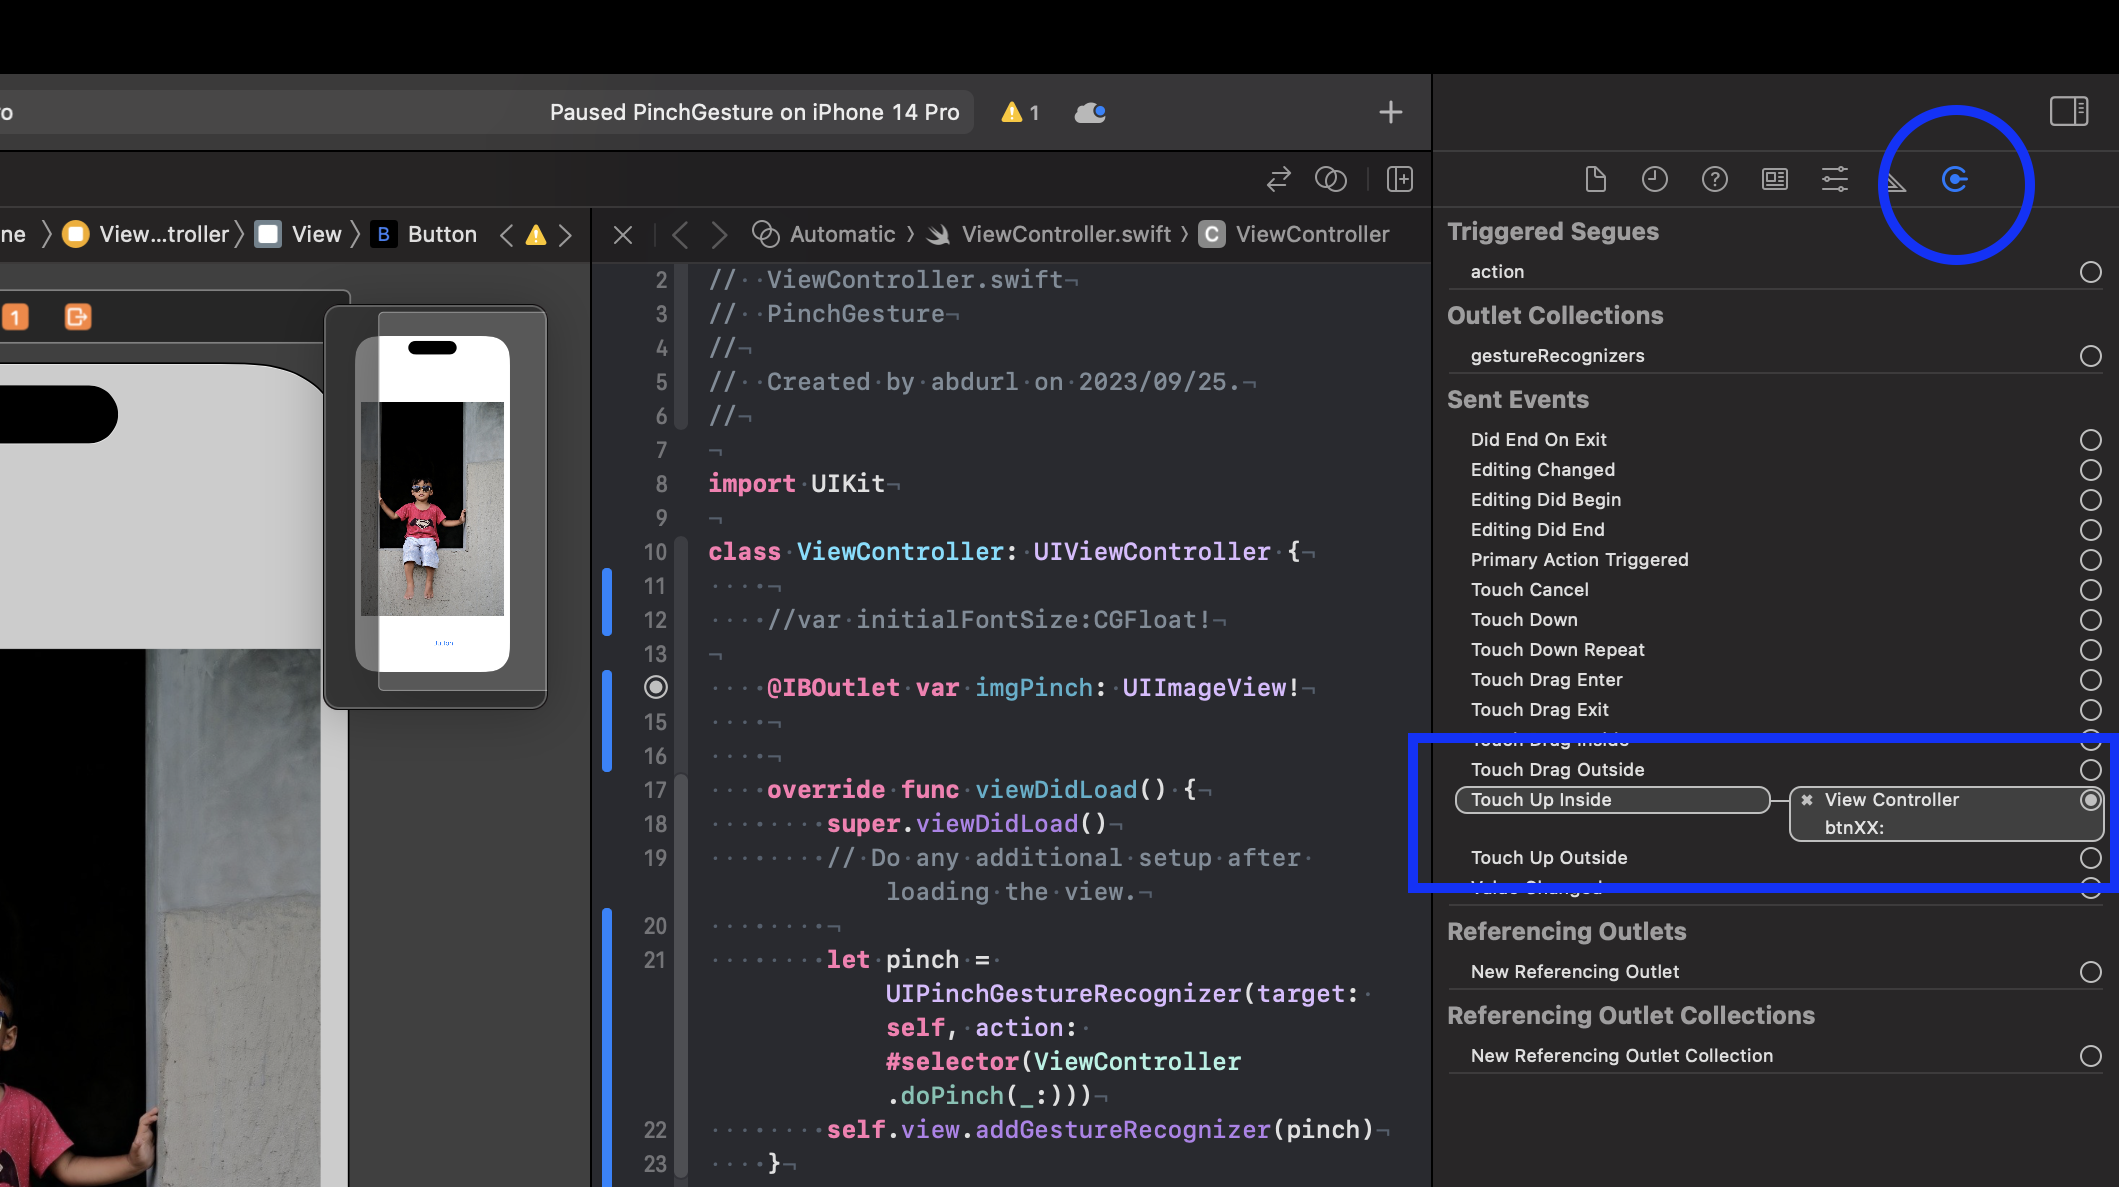
Task: Open the Identity inspector
Action: click(x=1775, y=179)
